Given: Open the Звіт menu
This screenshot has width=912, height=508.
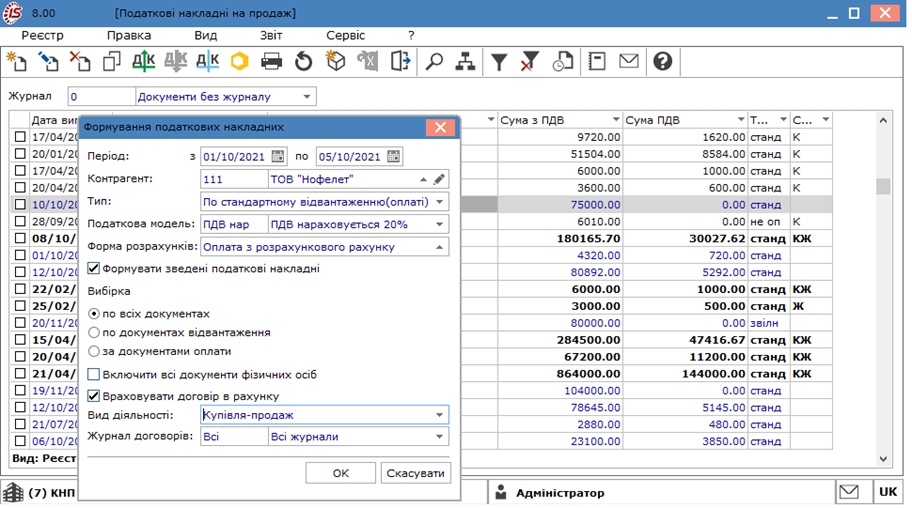Looking at the screenshot, I should tap(271, 35).
